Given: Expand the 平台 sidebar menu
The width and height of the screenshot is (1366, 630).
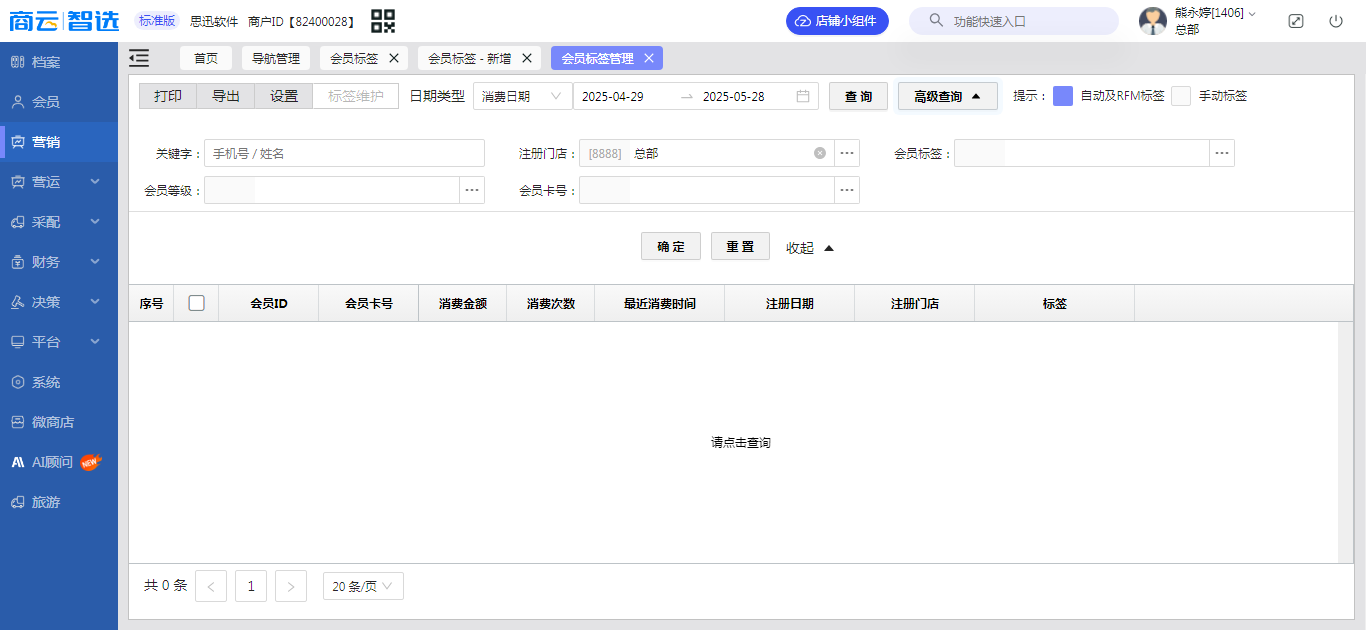Looking at the screenshot, I should 59,342.
